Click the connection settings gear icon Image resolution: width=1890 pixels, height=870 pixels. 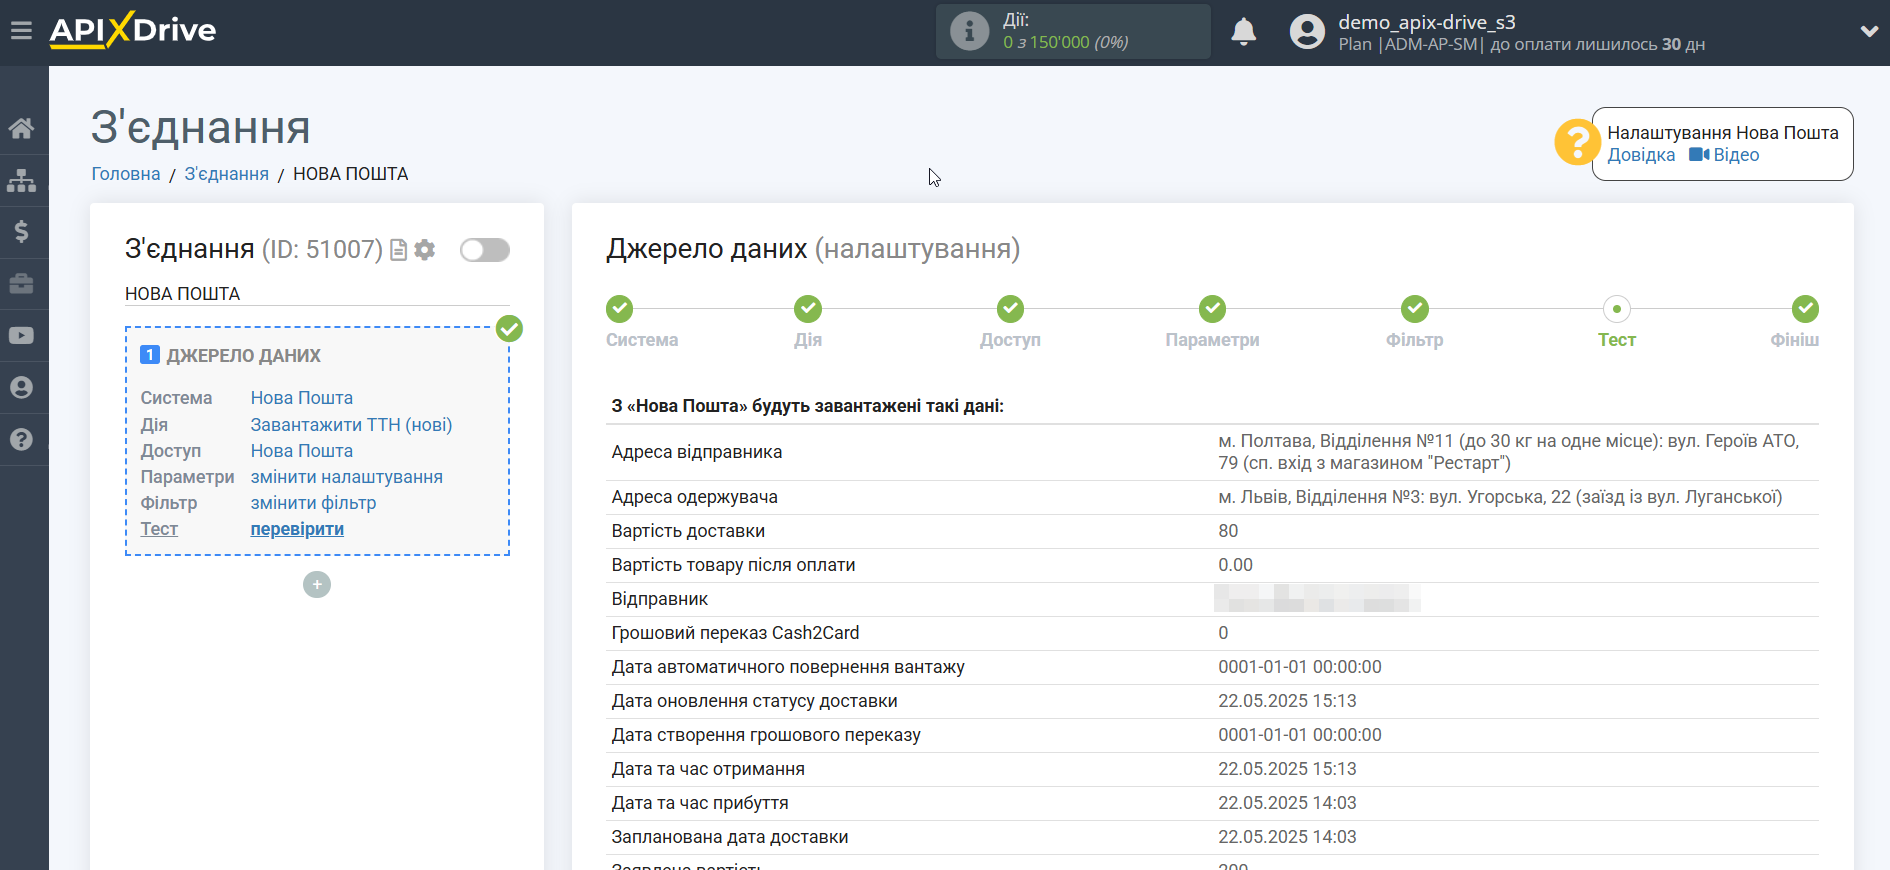click(x=425, y=250)
